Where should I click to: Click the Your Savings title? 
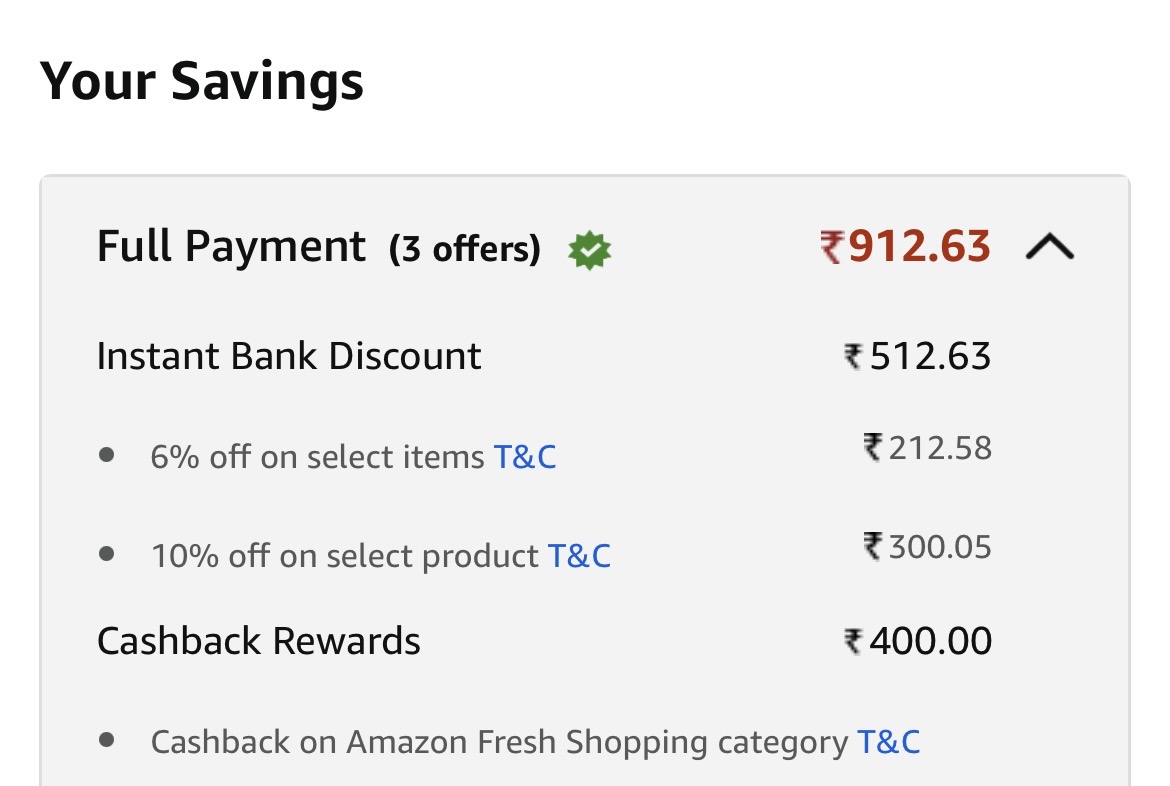point(202,81)
